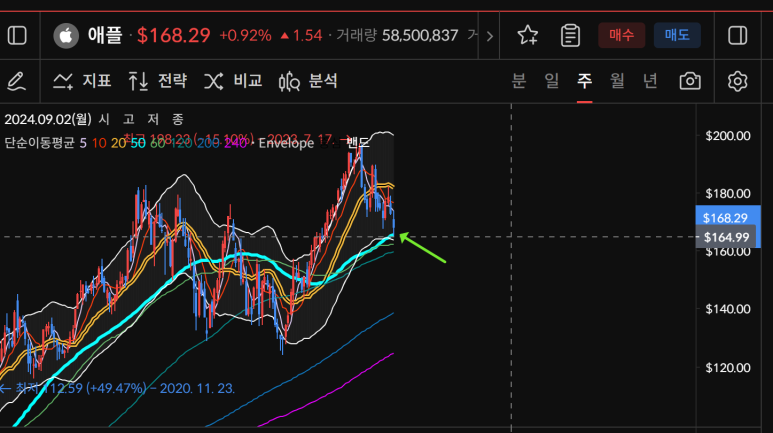Select the 10 moving average period
This screenshot has height=433, width=773.
(99, 143)
